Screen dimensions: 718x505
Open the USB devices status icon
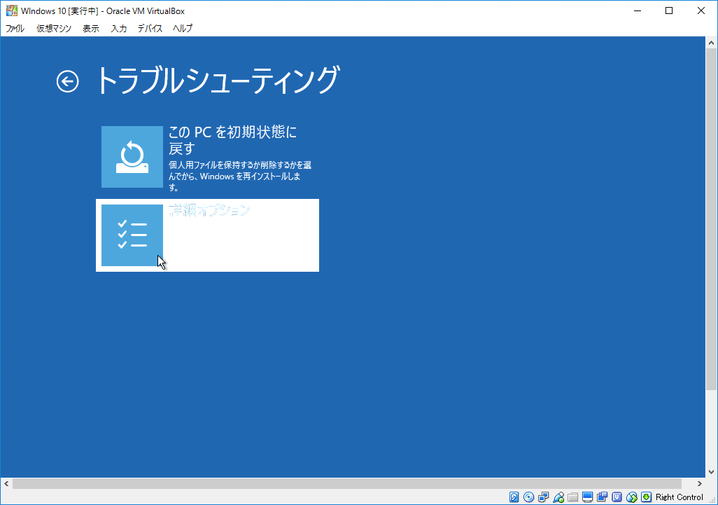click(x=558, y=497)
